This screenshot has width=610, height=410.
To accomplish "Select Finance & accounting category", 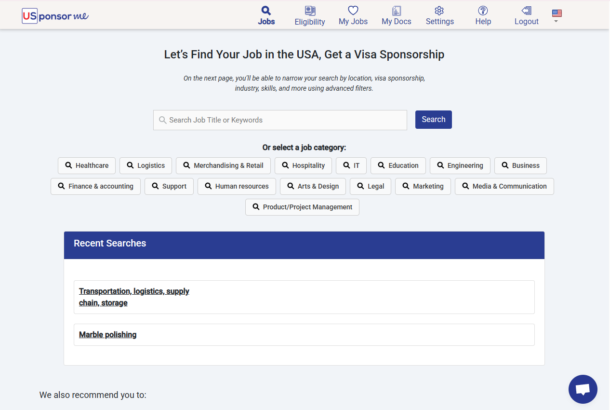I will [95, 186].
